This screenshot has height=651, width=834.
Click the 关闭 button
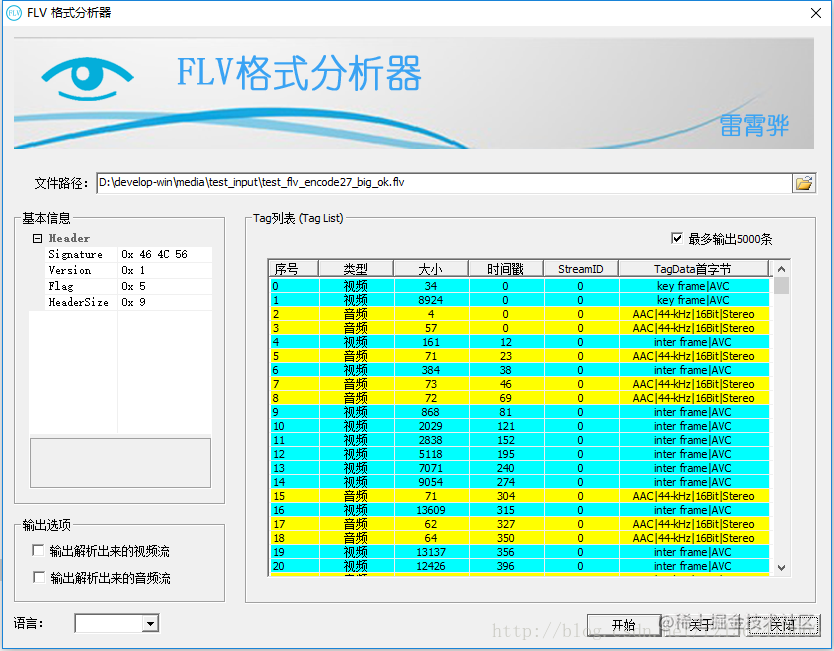point(783,624)
